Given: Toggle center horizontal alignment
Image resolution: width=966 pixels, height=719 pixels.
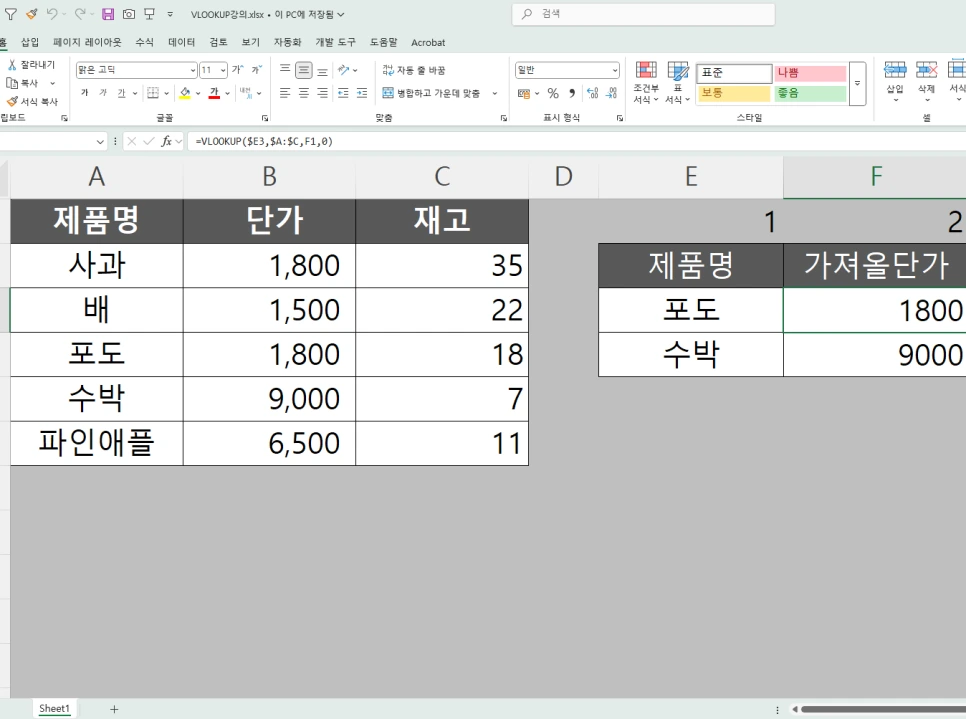Looking at the screenshot, I should pos(304,92).
